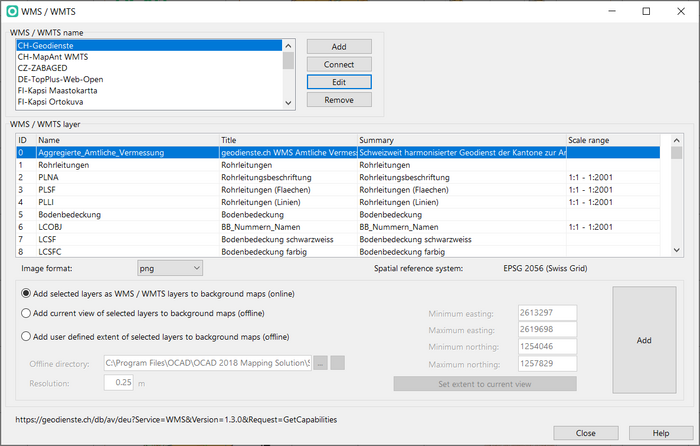Click the Title column header
The image size is (700, 446).
(288, 140)
